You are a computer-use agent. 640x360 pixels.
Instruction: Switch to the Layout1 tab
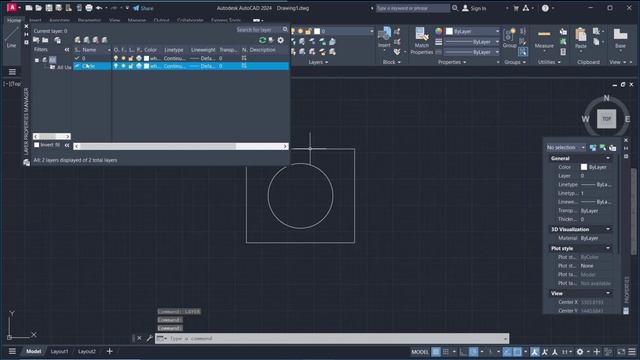pos(59,351)
